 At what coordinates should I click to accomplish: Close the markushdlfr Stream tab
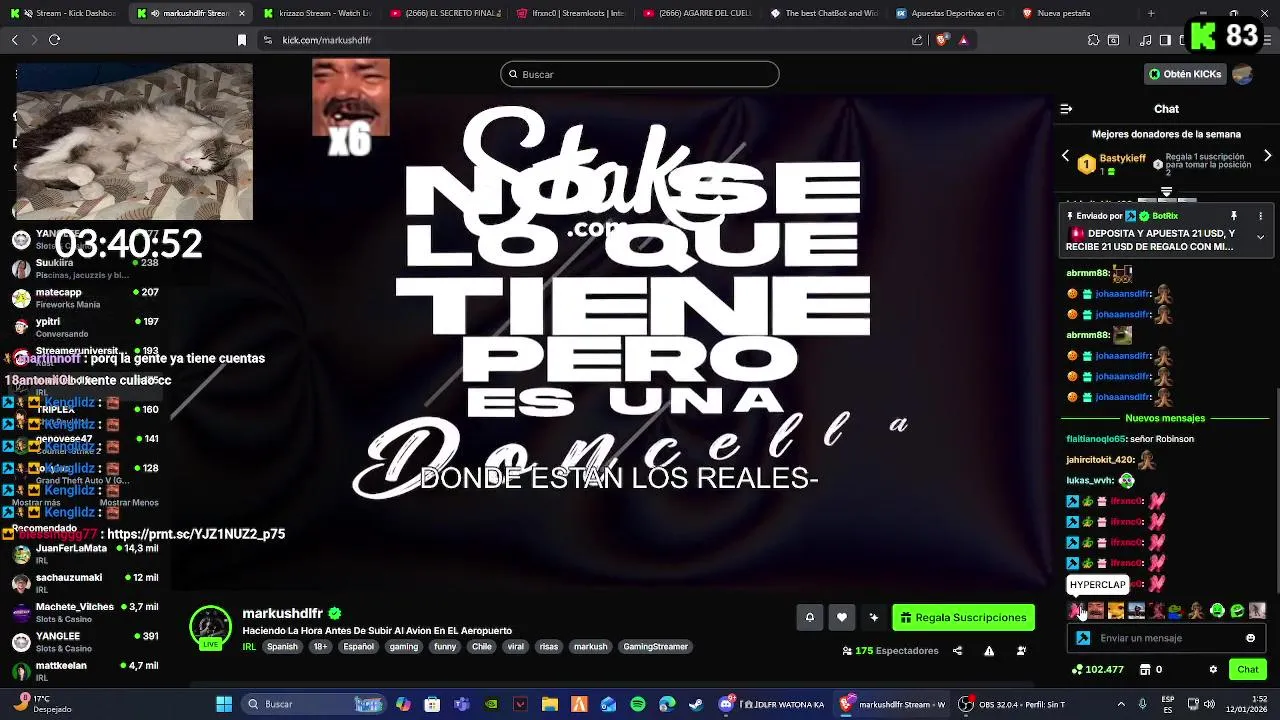click(x=241, y=13)
